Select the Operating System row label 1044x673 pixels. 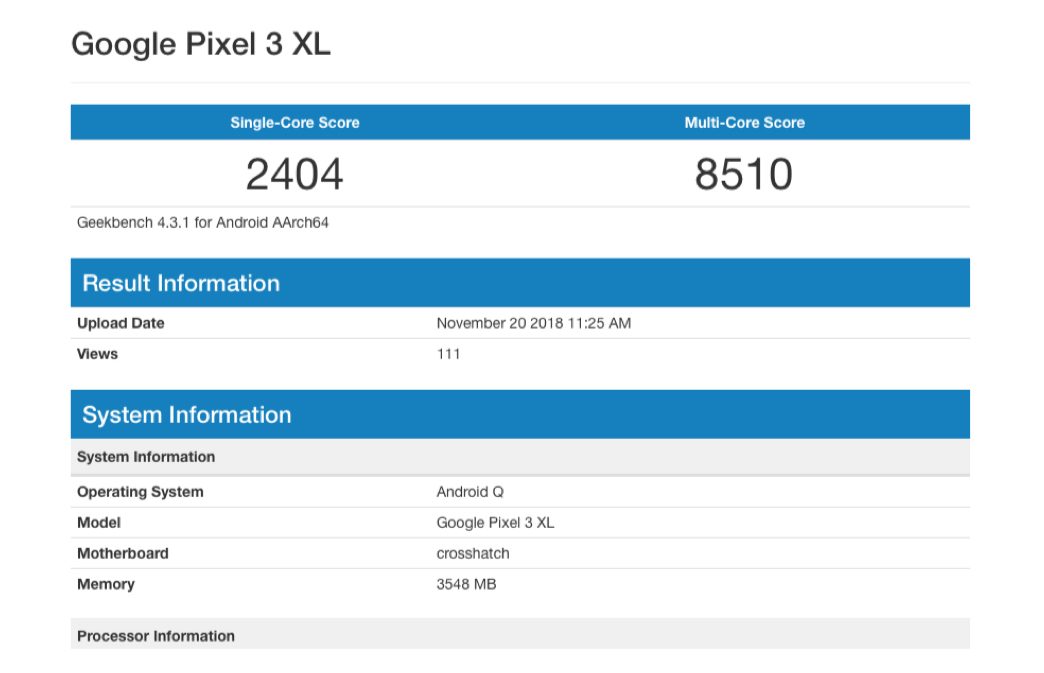[140, 492]
